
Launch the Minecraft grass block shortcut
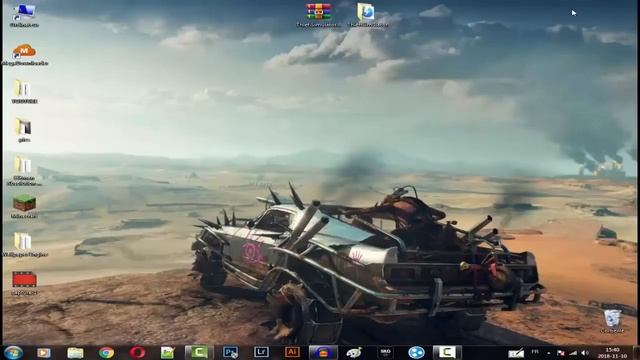24,207
